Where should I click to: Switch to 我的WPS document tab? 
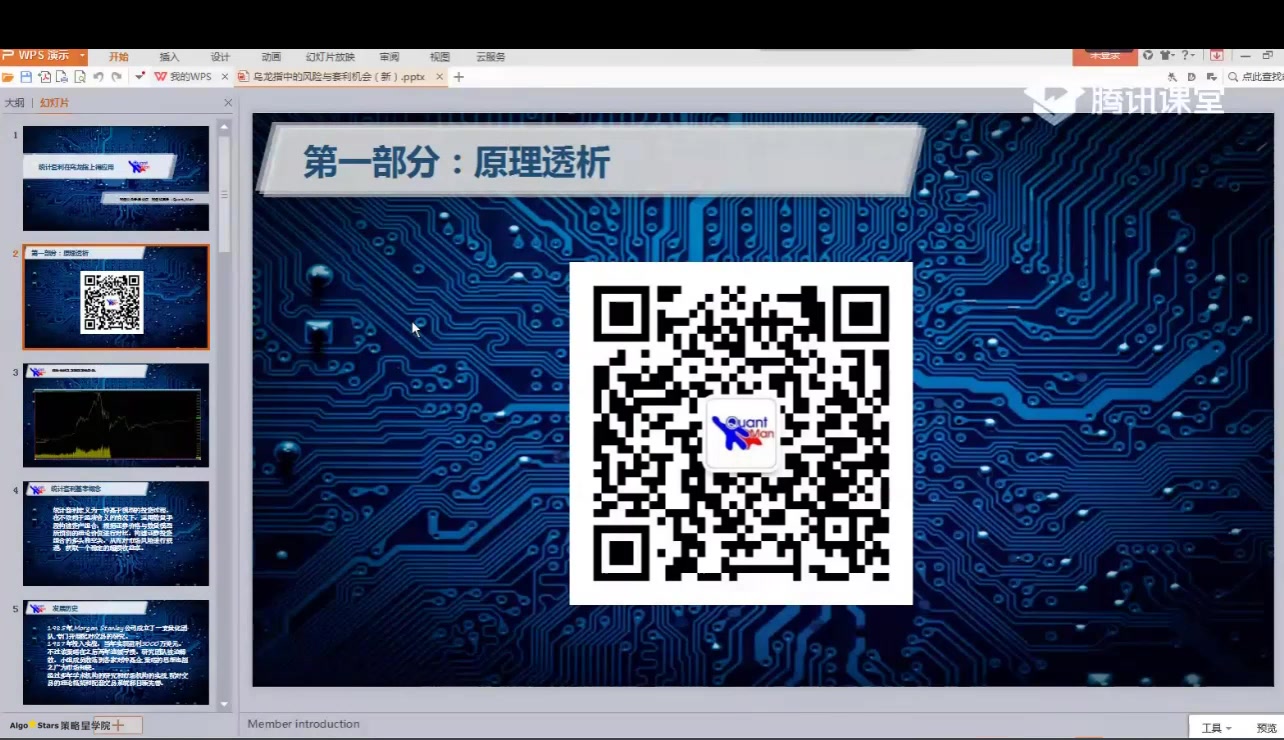tap(190, 77)
